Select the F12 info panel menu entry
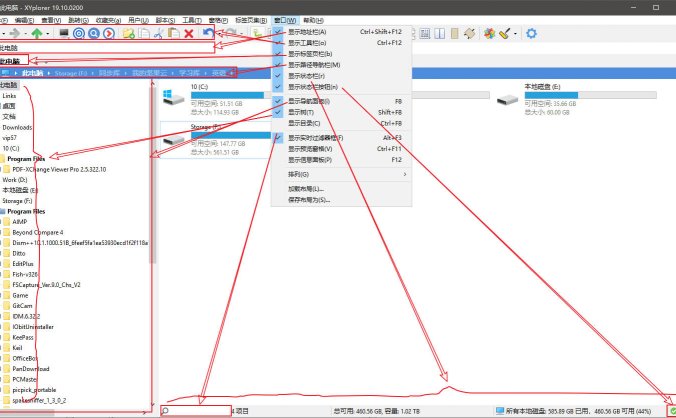Screen dimensions: 676x418 pyautogui.click(x=341, y=160)
